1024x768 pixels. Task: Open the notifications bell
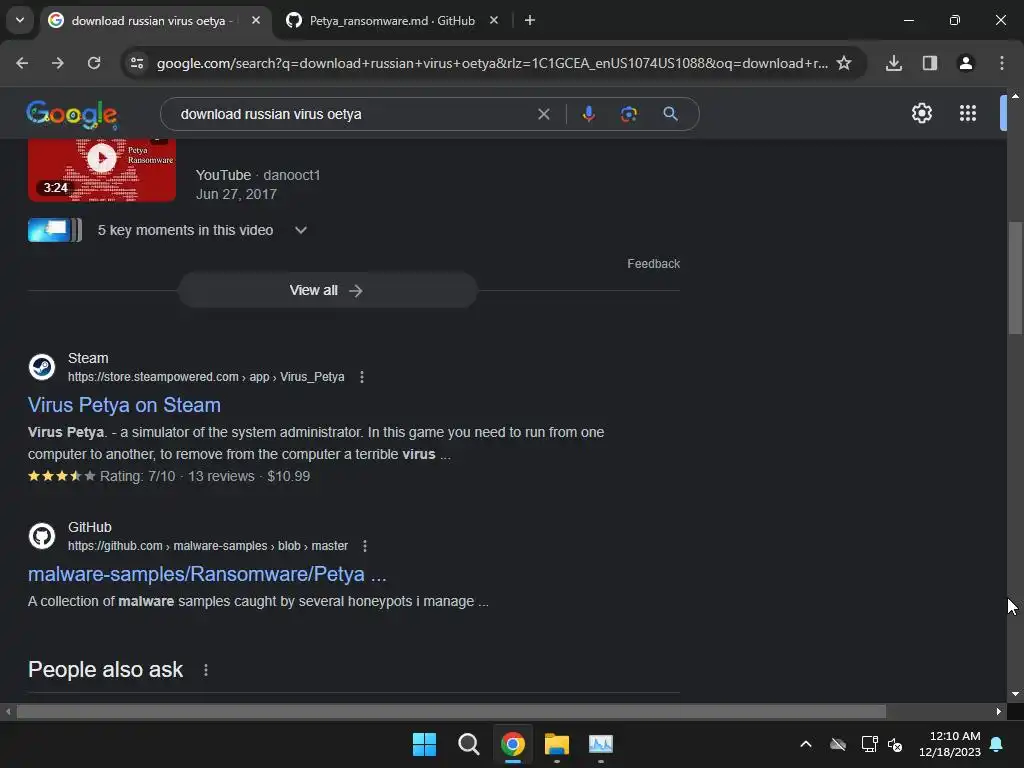[x=997, y=744]
